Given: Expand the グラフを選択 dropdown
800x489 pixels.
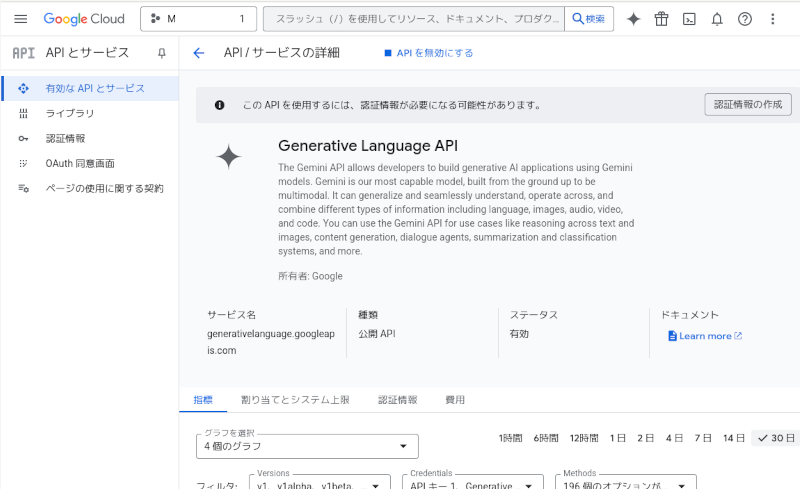Looking at the screenshot, I should pos(307,446).
